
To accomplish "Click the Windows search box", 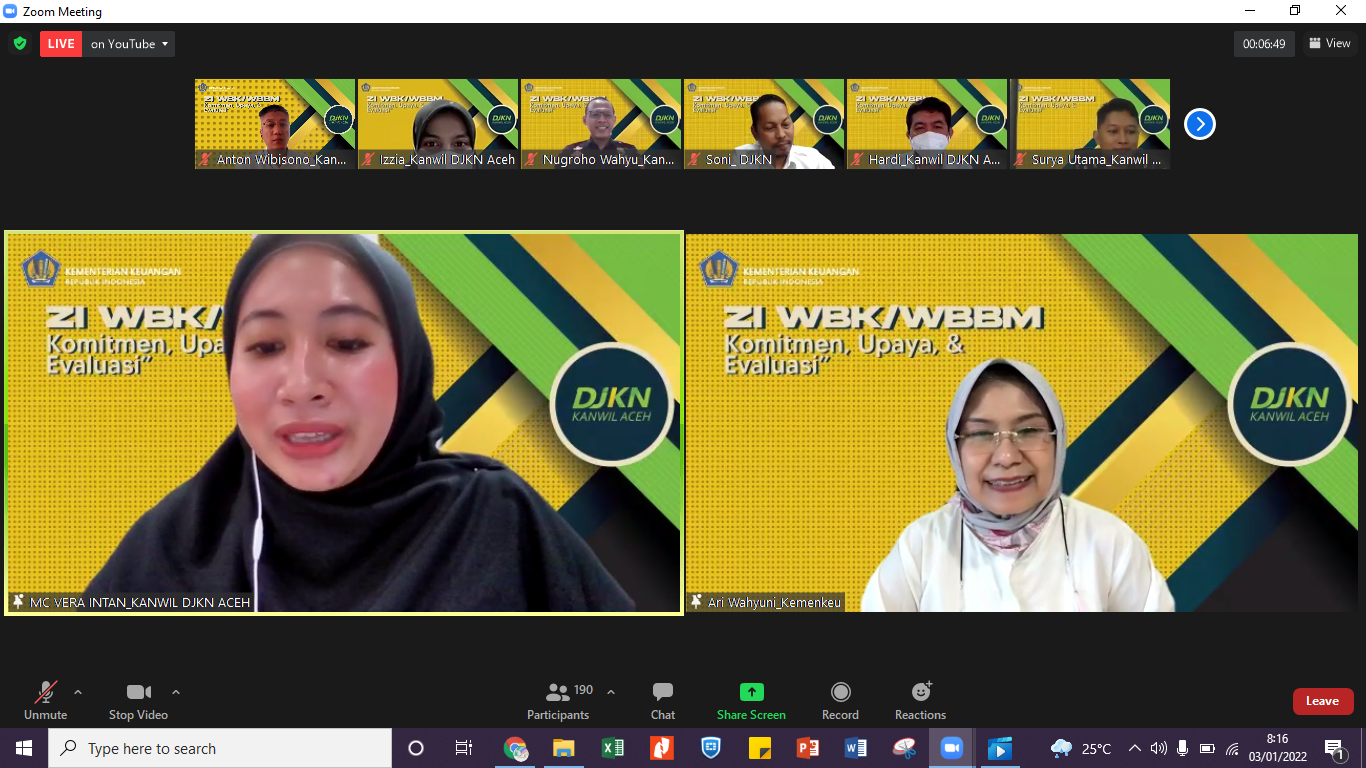I will pyautogui.click(x=220, y=748).
